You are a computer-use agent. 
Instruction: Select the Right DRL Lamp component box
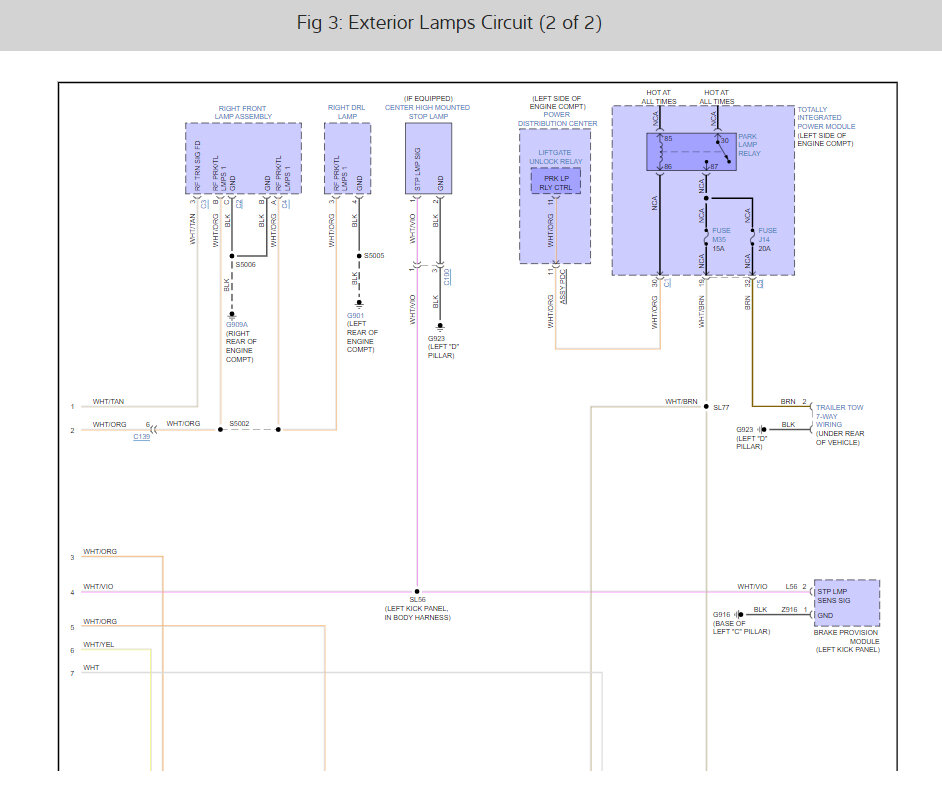click(x=347, y=160)
